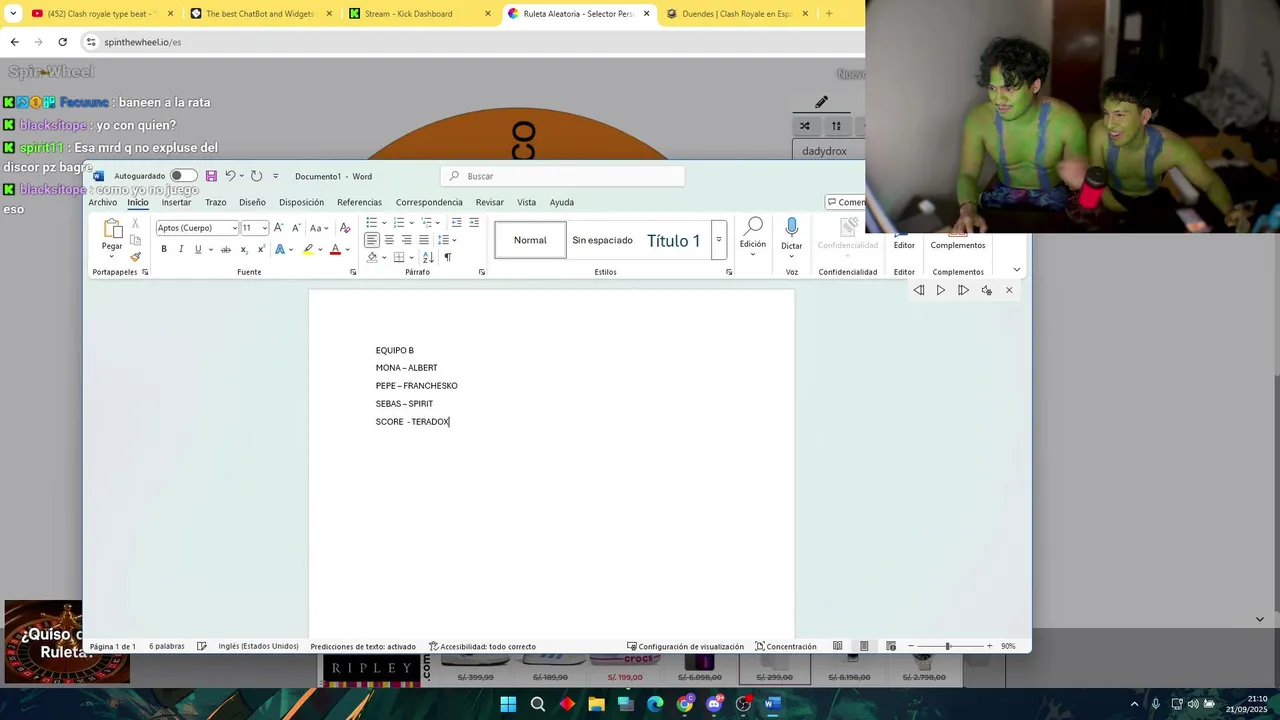Screen dimensions: 1280x720
Task: Click the Undo arrow in Word
Action: [230, 176]
